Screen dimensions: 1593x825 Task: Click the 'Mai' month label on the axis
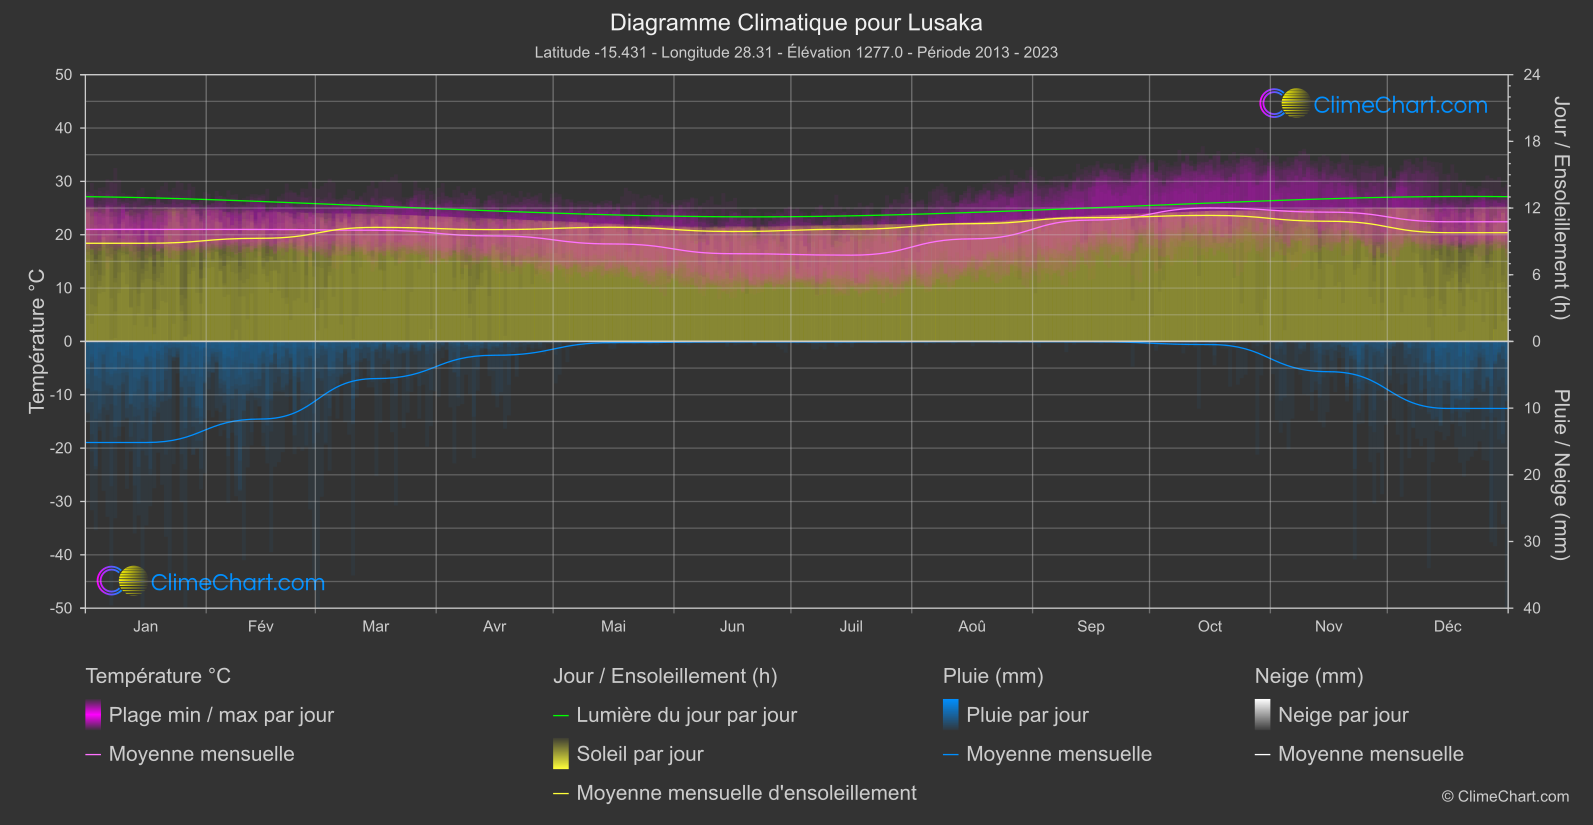click(614, 626)
